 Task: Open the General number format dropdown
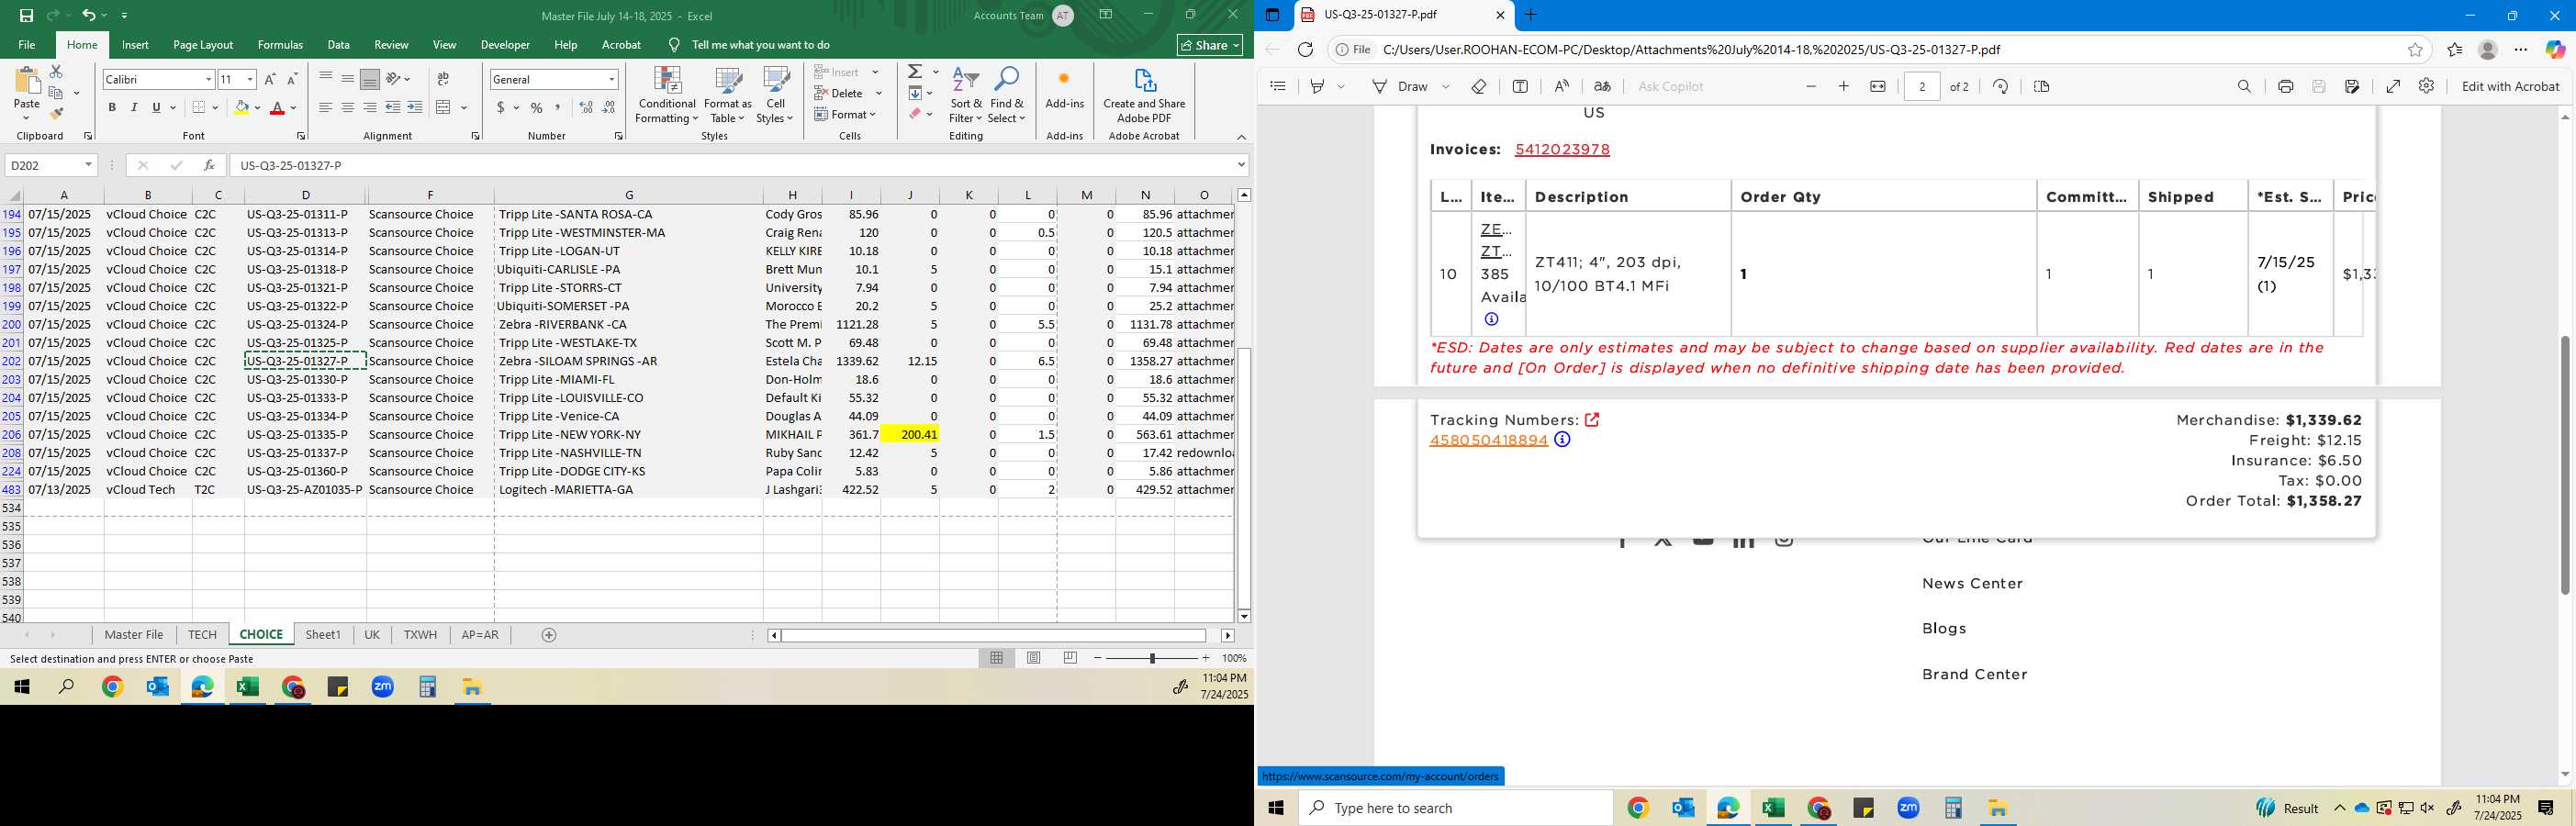(611, 79)
